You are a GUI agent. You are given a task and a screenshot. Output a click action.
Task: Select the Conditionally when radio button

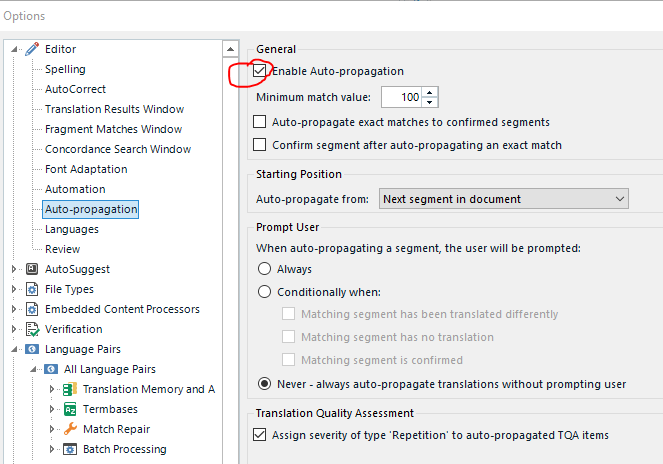click(264, 292)
